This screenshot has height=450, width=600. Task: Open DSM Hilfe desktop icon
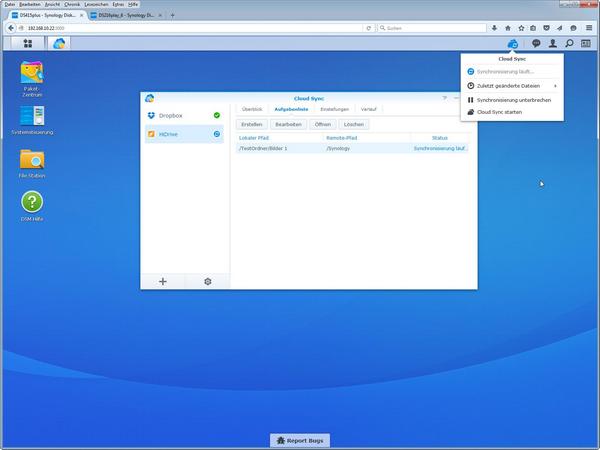pos(32,206)
